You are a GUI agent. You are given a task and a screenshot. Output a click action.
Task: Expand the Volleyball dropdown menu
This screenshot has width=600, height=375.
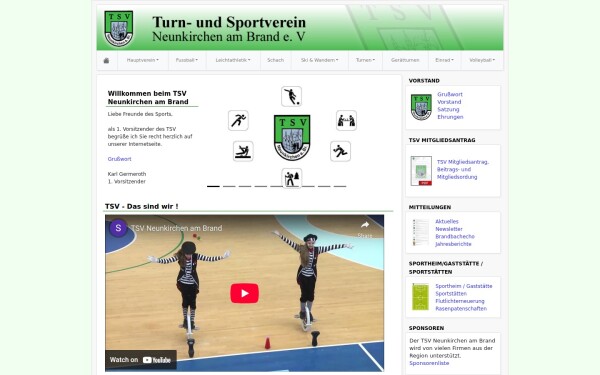482,60
